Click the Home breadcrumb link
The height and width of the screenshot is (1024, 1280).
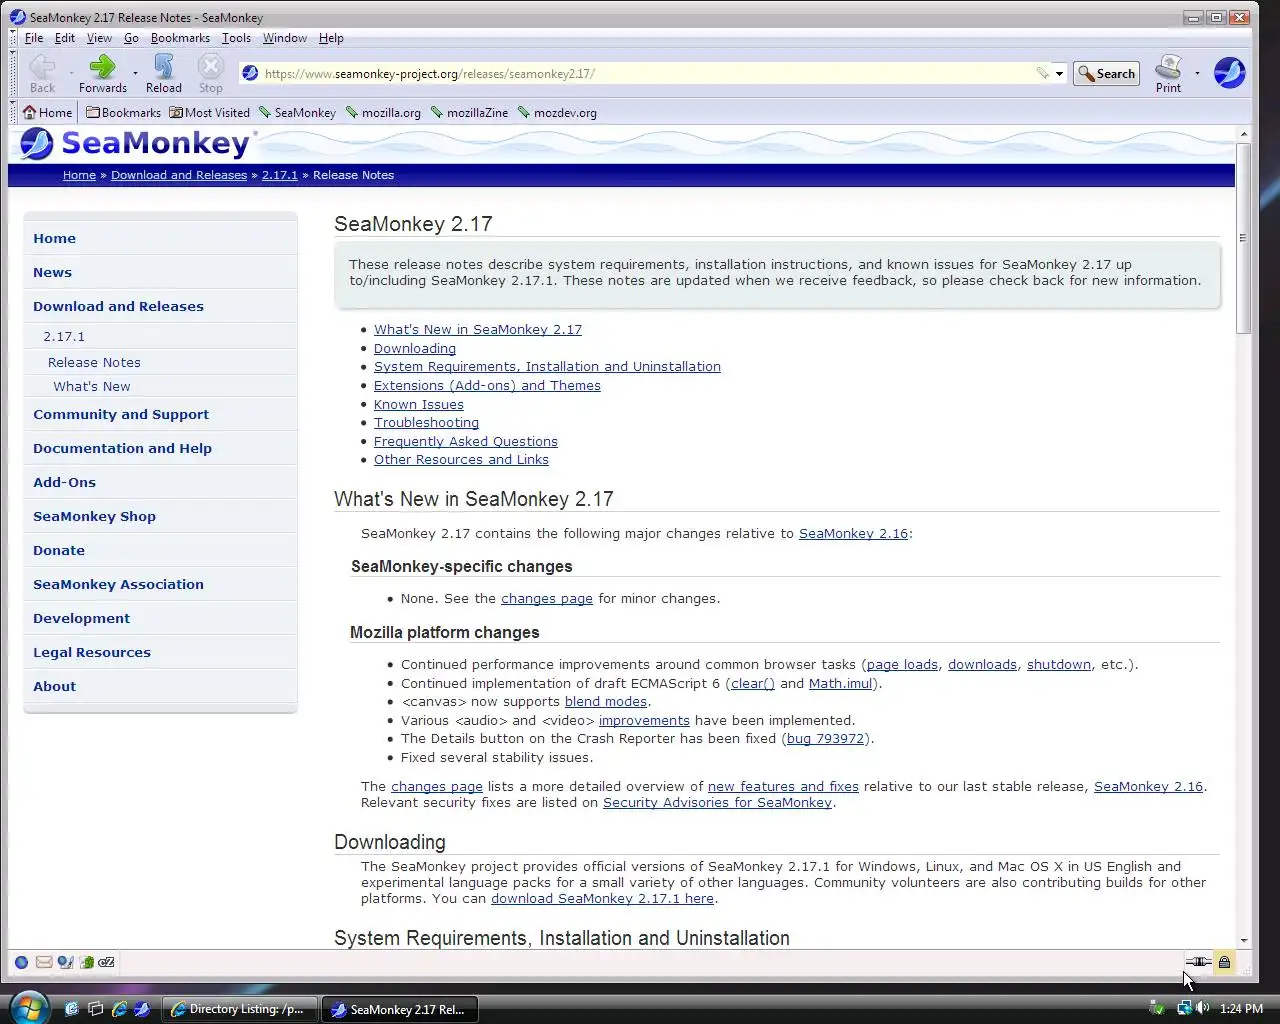tap(79, 175)
